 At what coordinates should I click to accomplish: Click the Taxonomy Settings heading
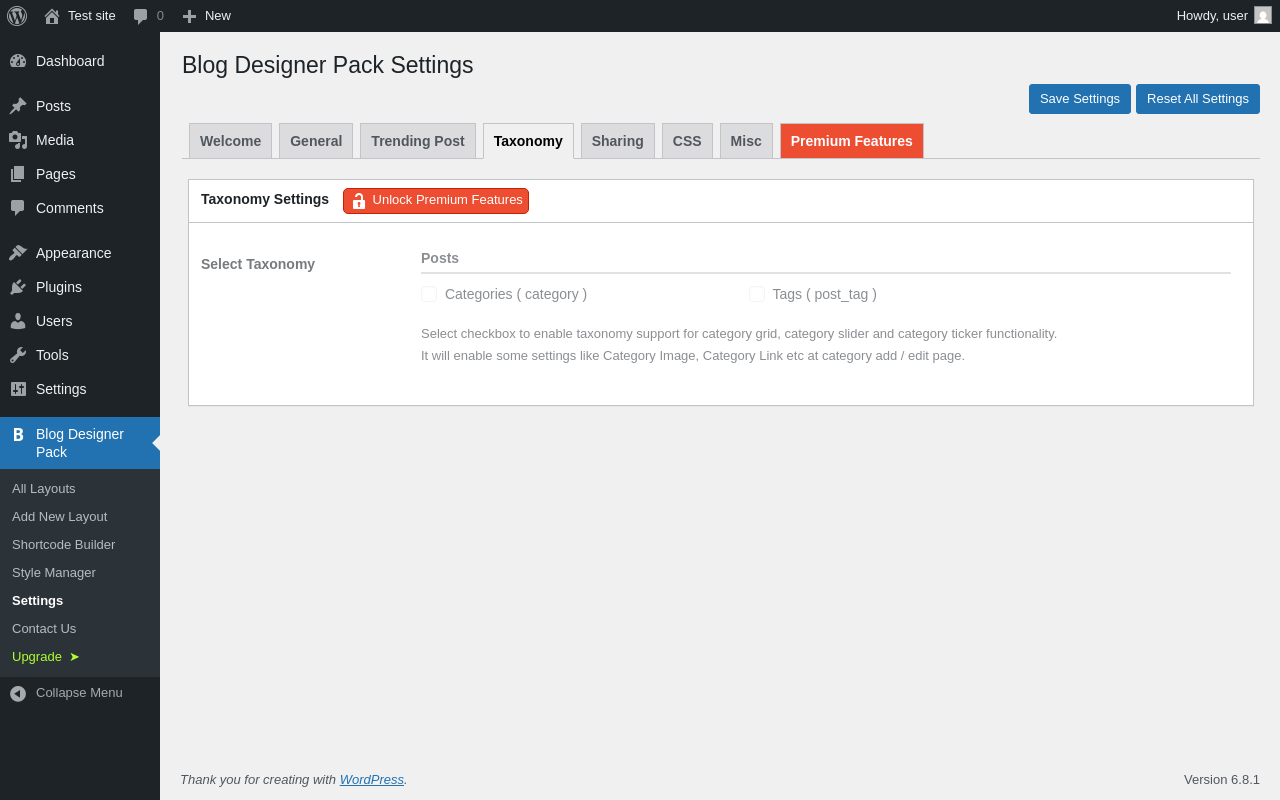[x=265, y=199]
